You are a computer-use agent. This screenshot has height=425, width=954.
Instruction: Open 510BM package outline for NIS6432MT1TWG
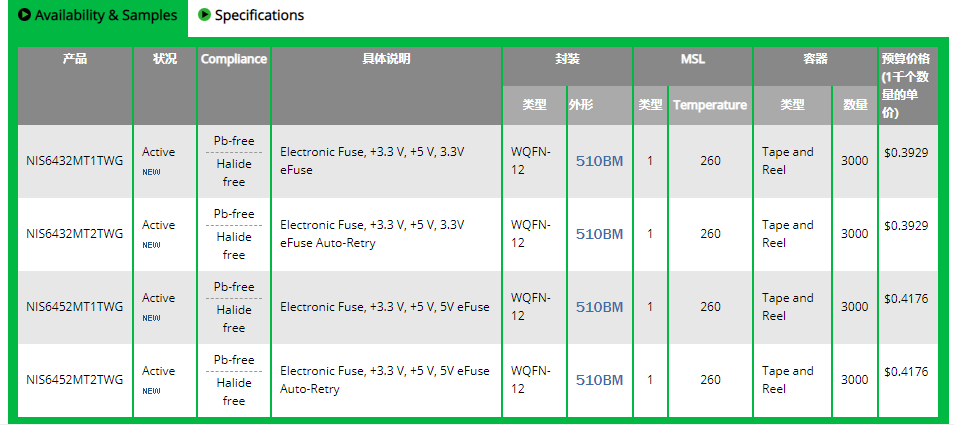point(599,161)
